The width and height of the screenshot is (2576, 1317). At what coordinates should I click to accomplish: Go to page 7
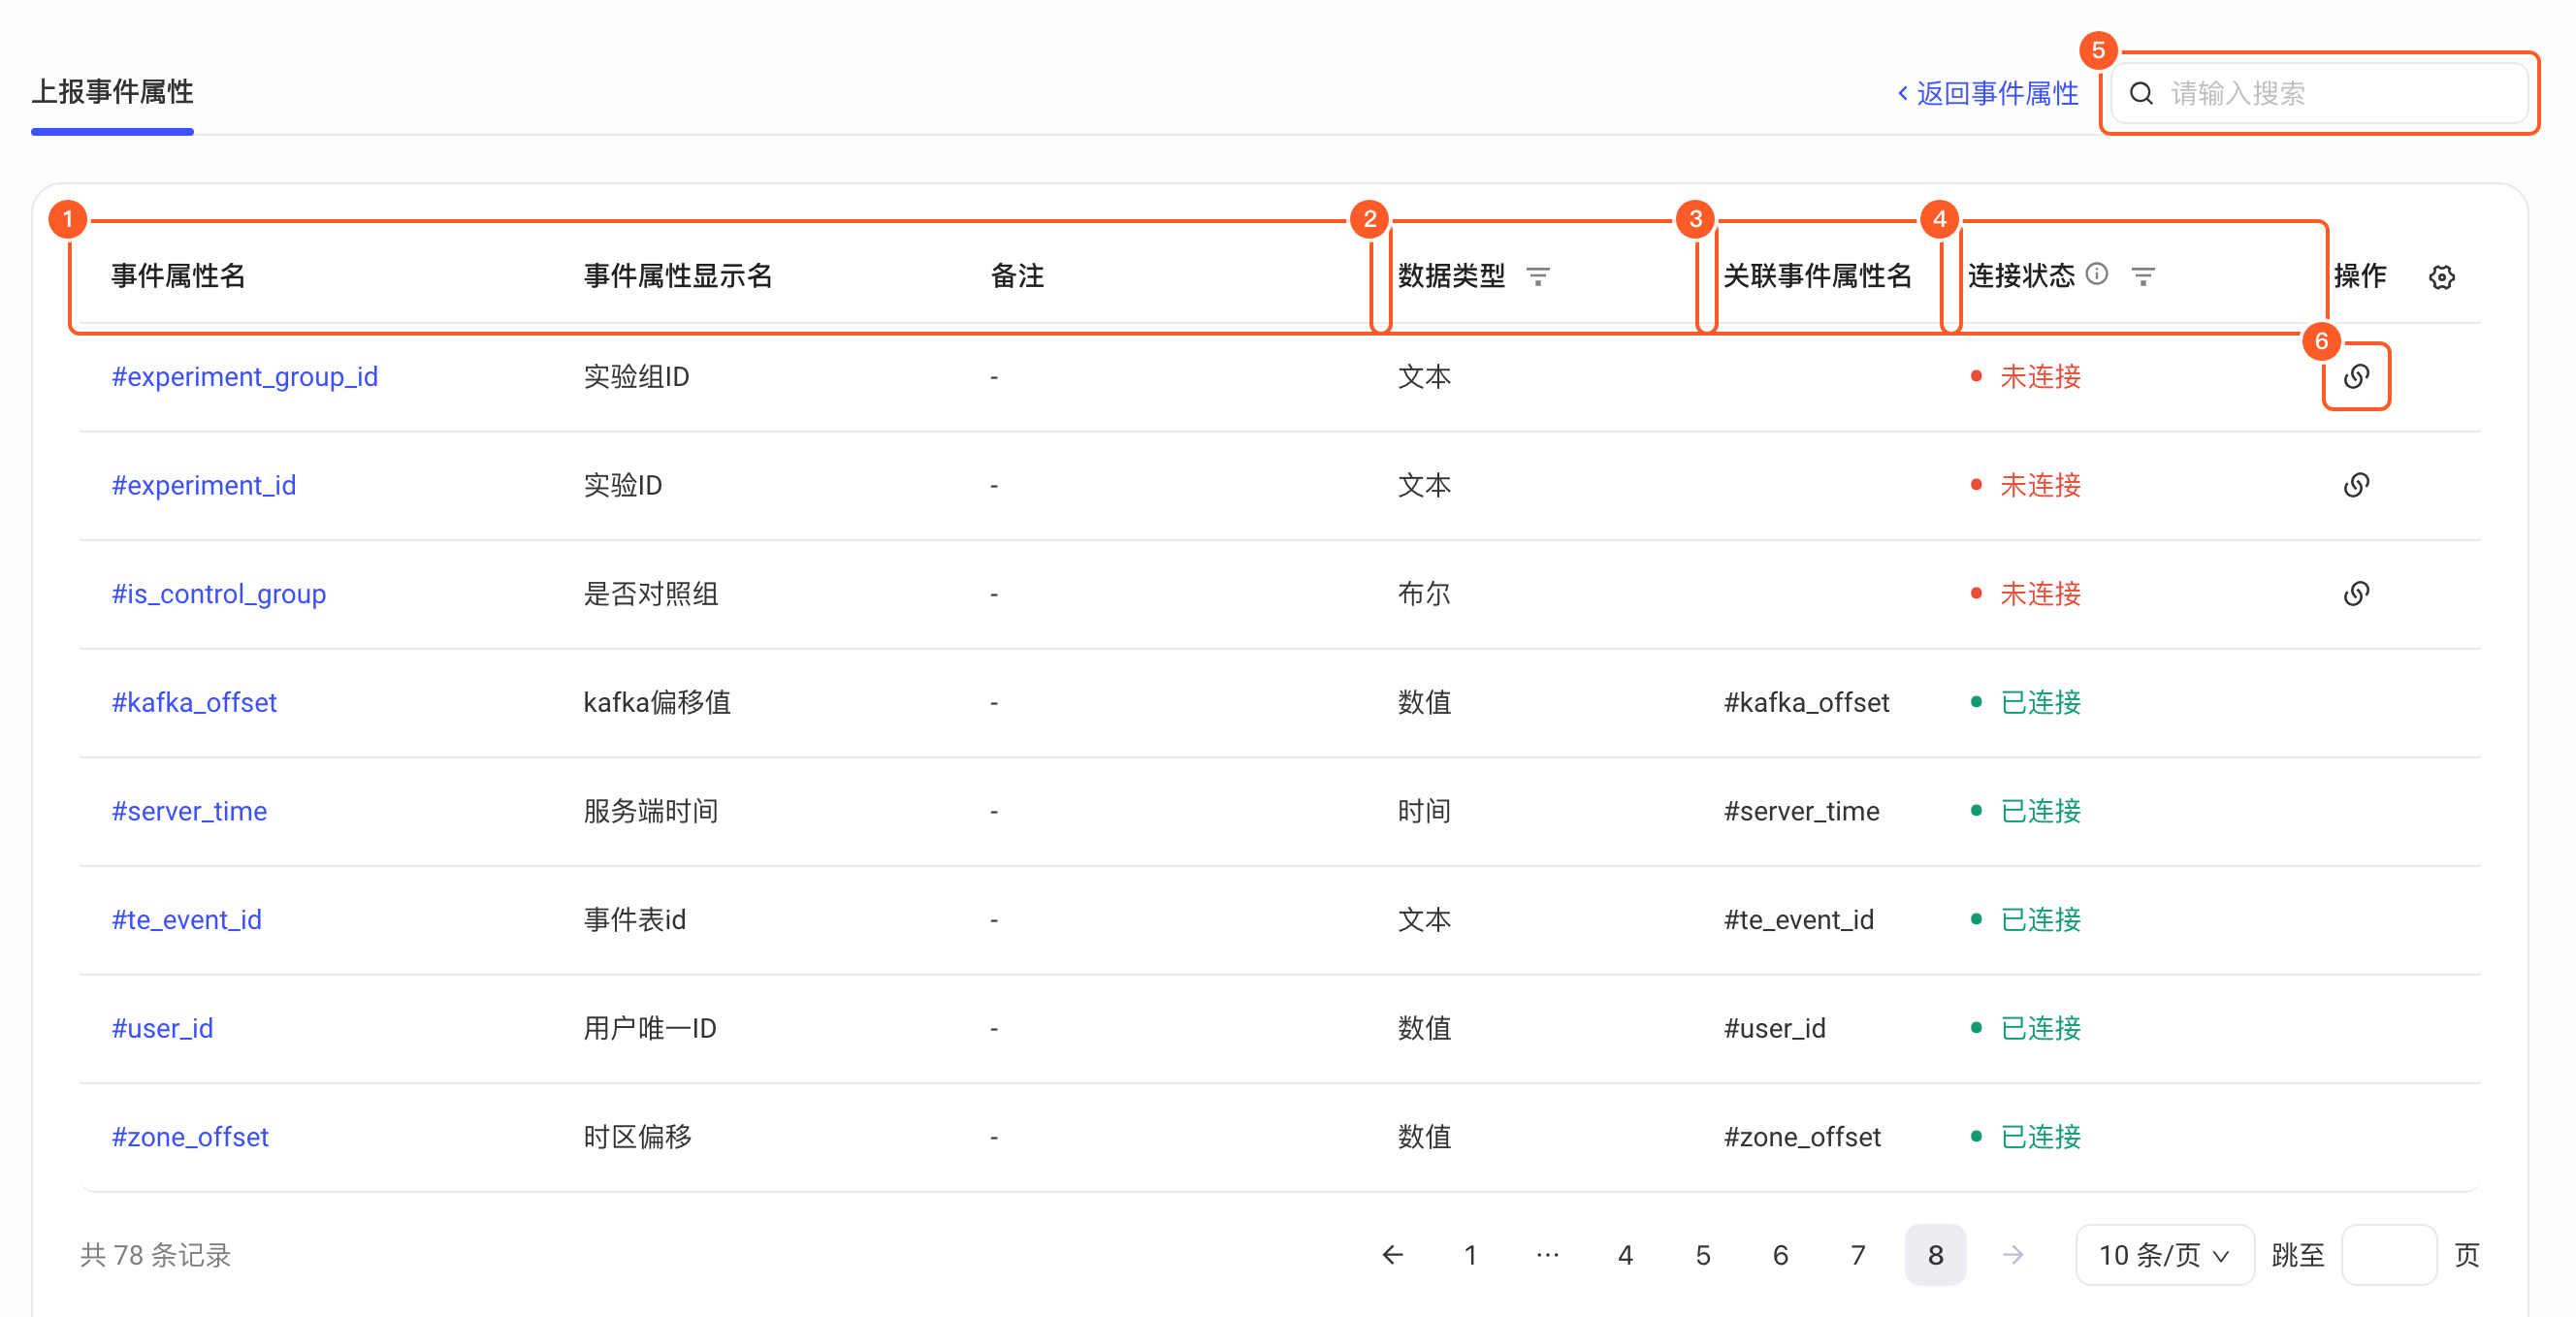[x=1858, y=1255]
